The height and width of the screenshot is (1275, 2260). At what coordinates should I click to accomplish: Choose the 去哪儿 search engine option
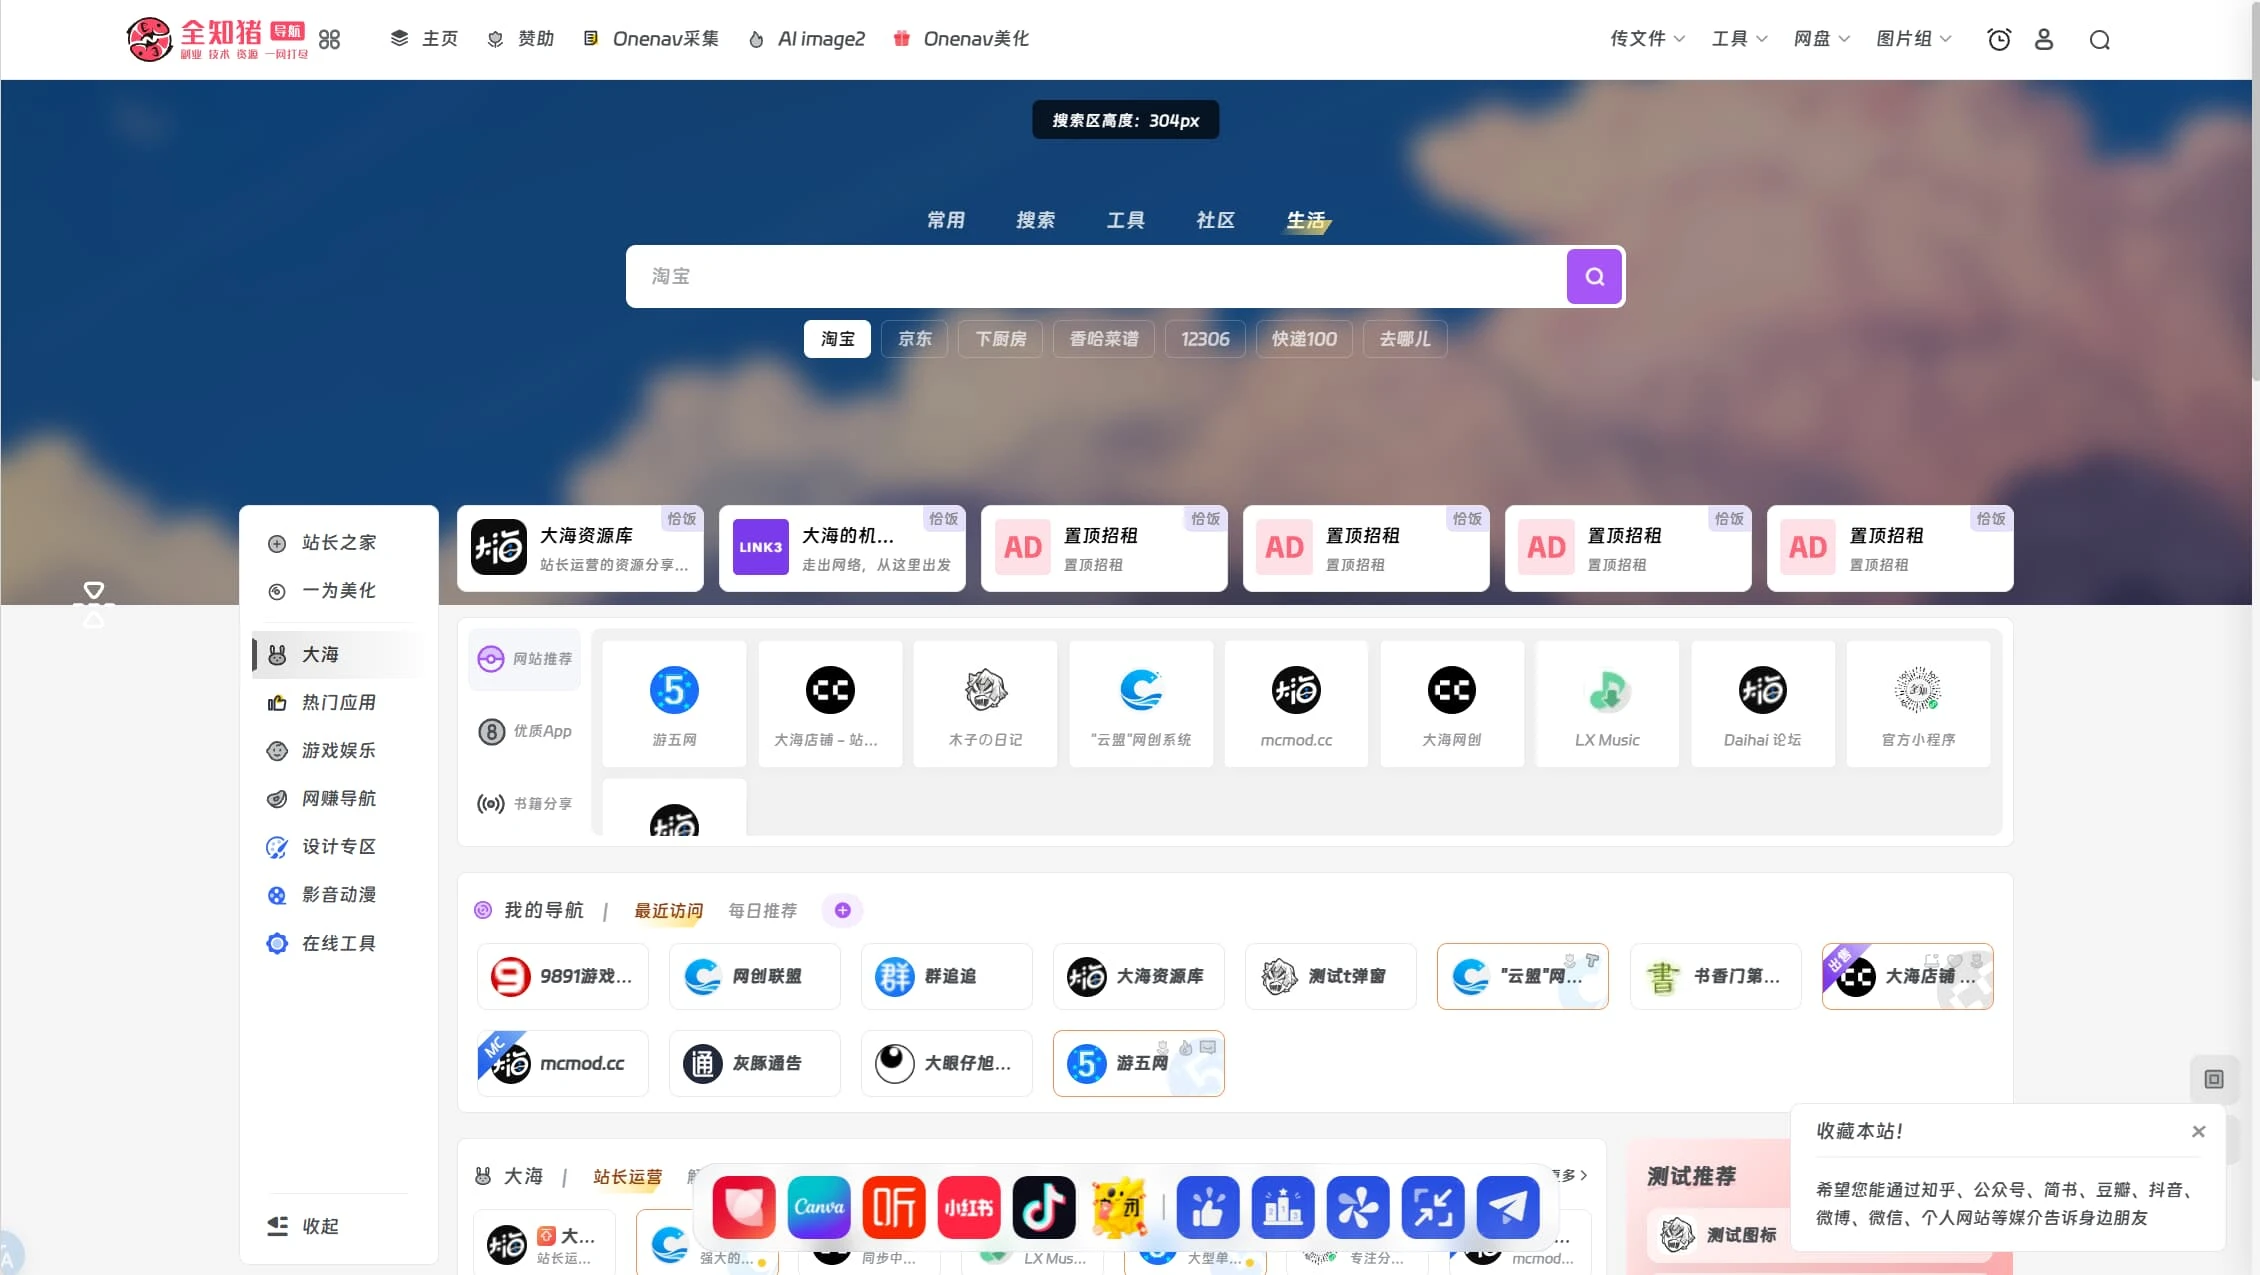click(1405, 339)
